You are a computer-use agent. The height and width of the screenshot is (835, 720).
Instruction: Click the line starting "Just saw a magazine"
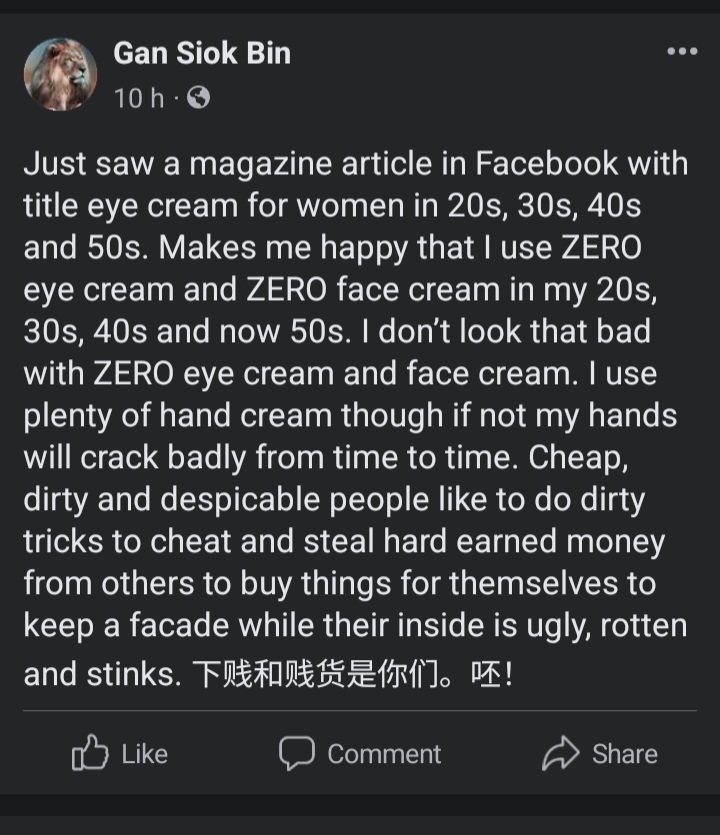(355, 163)
